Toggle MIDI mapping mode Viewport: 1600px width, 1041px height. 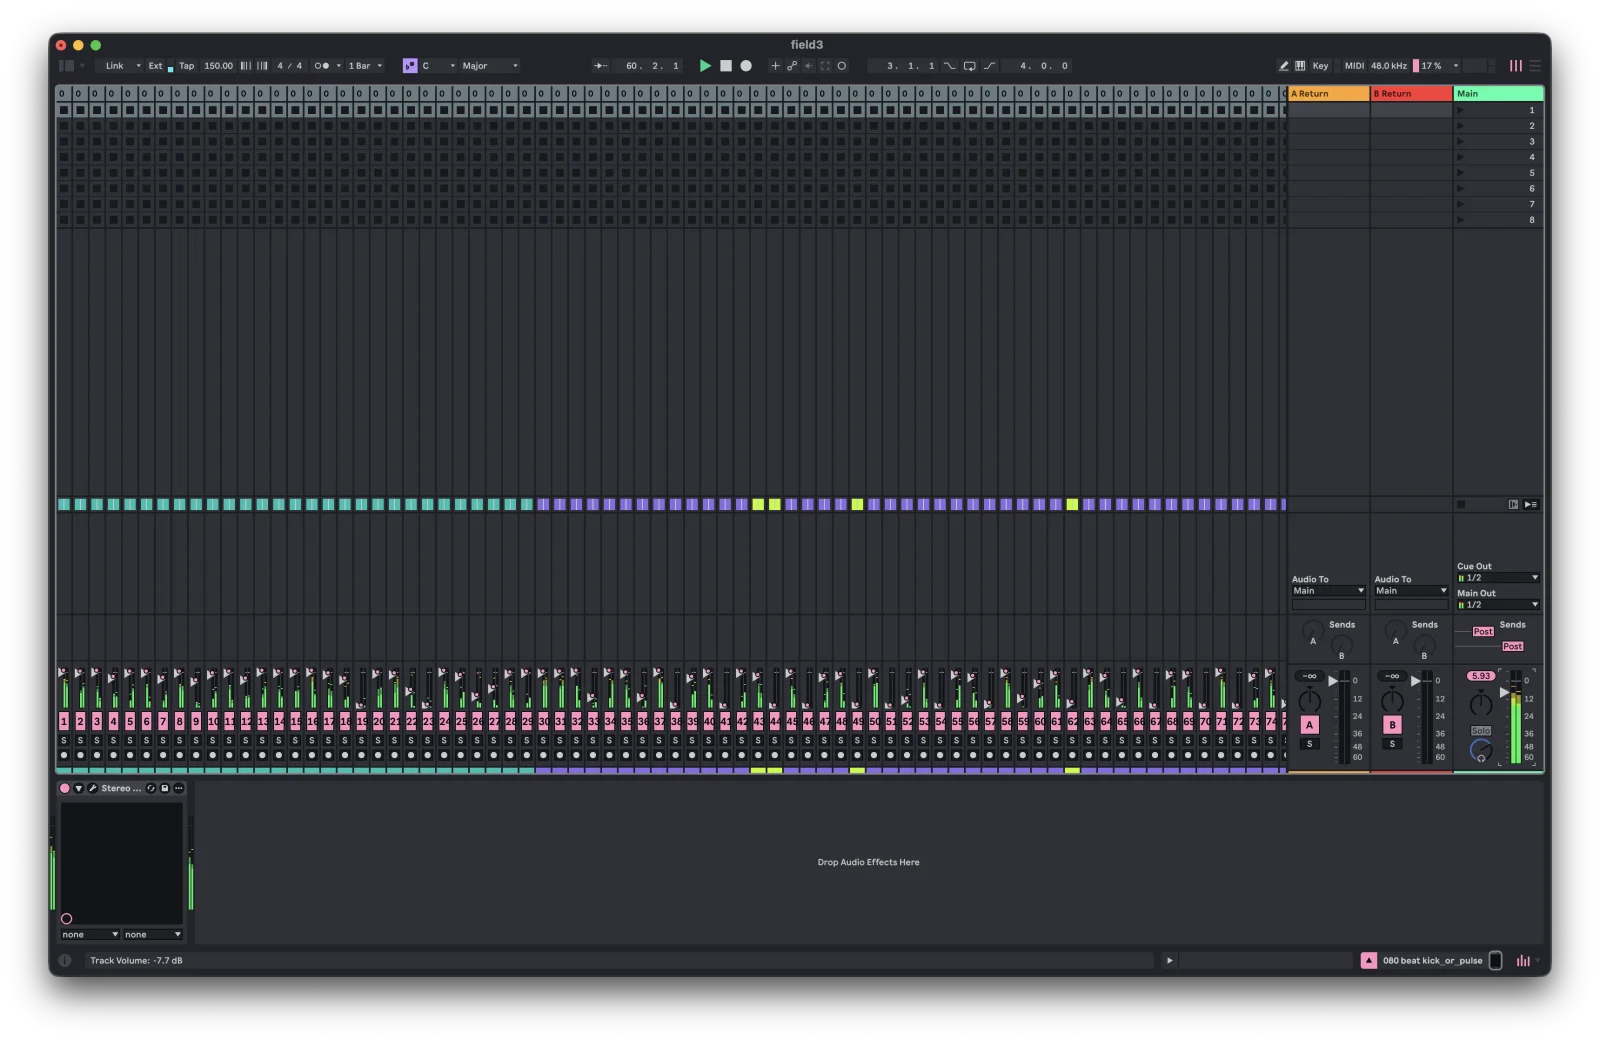[x=1354, y=66]
